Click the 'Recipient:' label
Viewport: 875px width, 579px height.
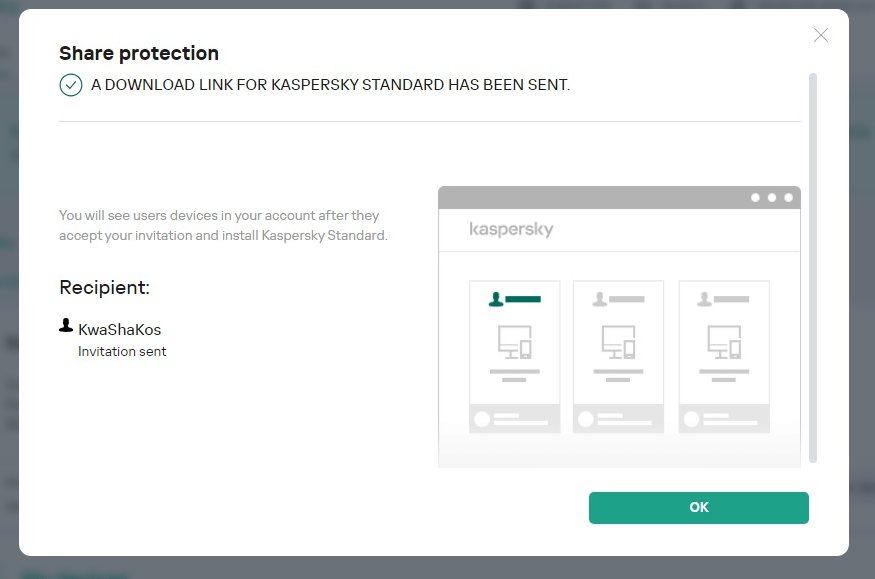[x=104, y=288]
